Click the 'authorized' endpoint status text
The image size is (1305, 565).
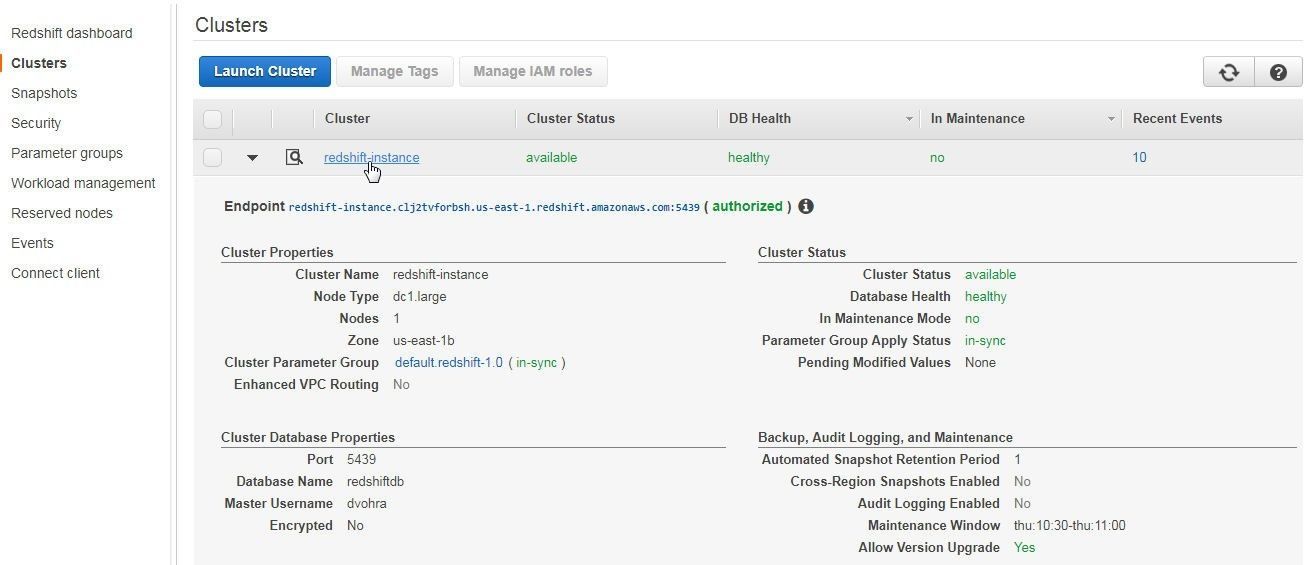pos(747,206)
